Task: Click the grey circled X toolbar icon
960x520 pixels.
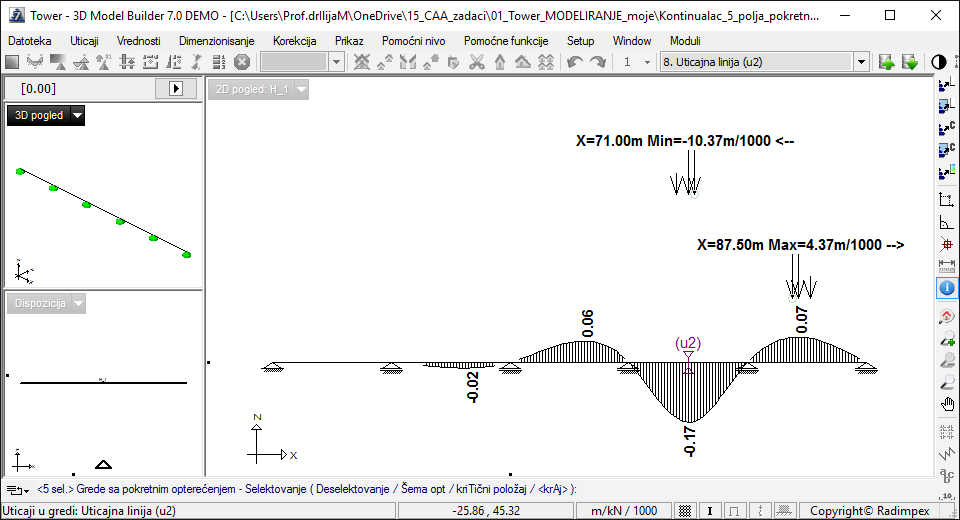Action: pos(241,62)
